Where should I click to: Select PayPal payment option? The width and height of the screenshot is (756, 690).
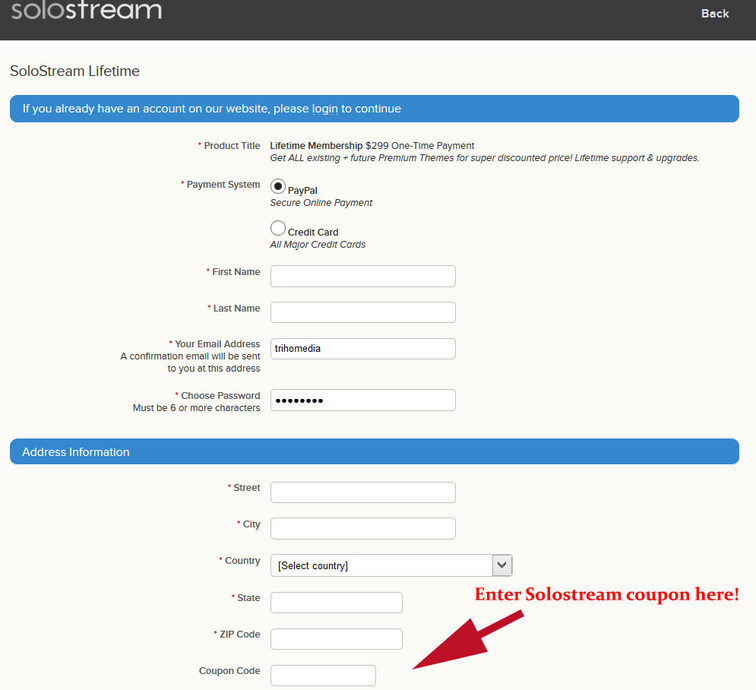[x=278, y=186]
